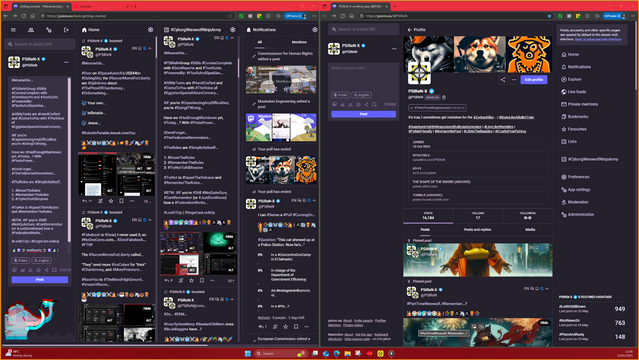639x360 pixels.
Task: Click the compose box scrollbar in the left column
Action: point(69,159)
